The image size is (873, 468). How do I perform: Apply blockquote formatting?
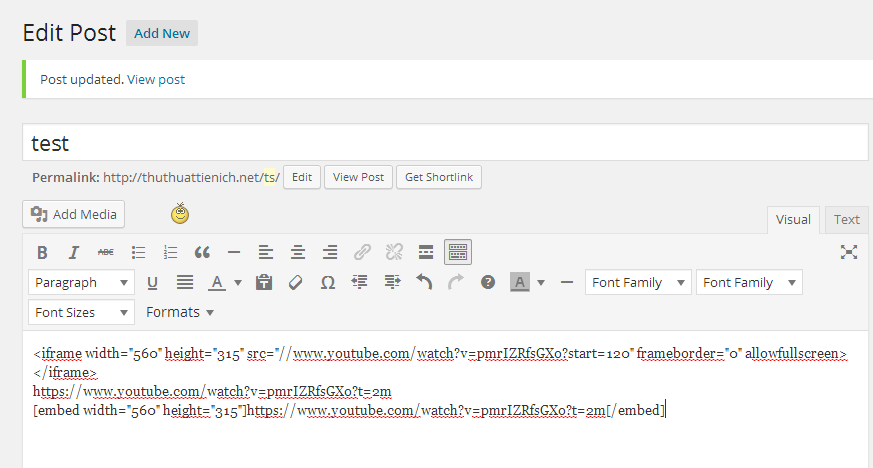coord(202,253)
